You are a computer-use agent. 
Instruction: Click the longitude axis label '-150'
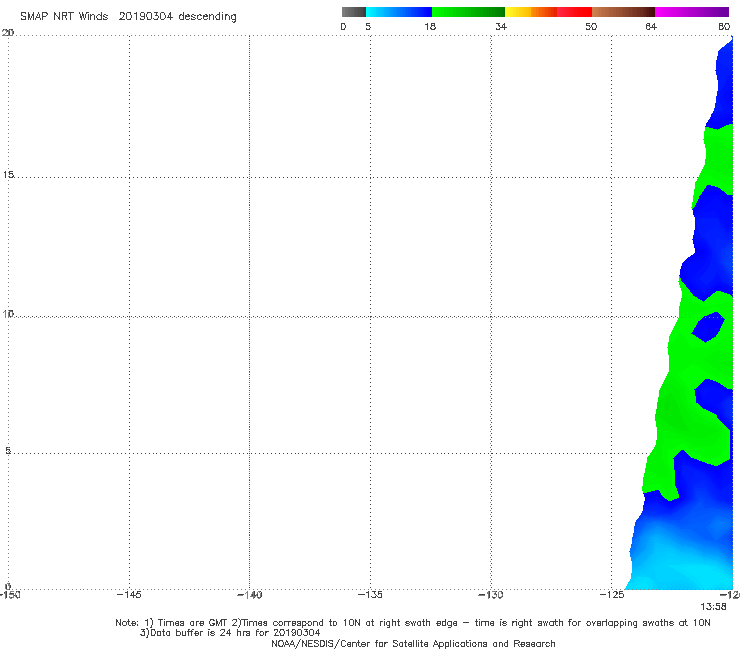point(10,595)
